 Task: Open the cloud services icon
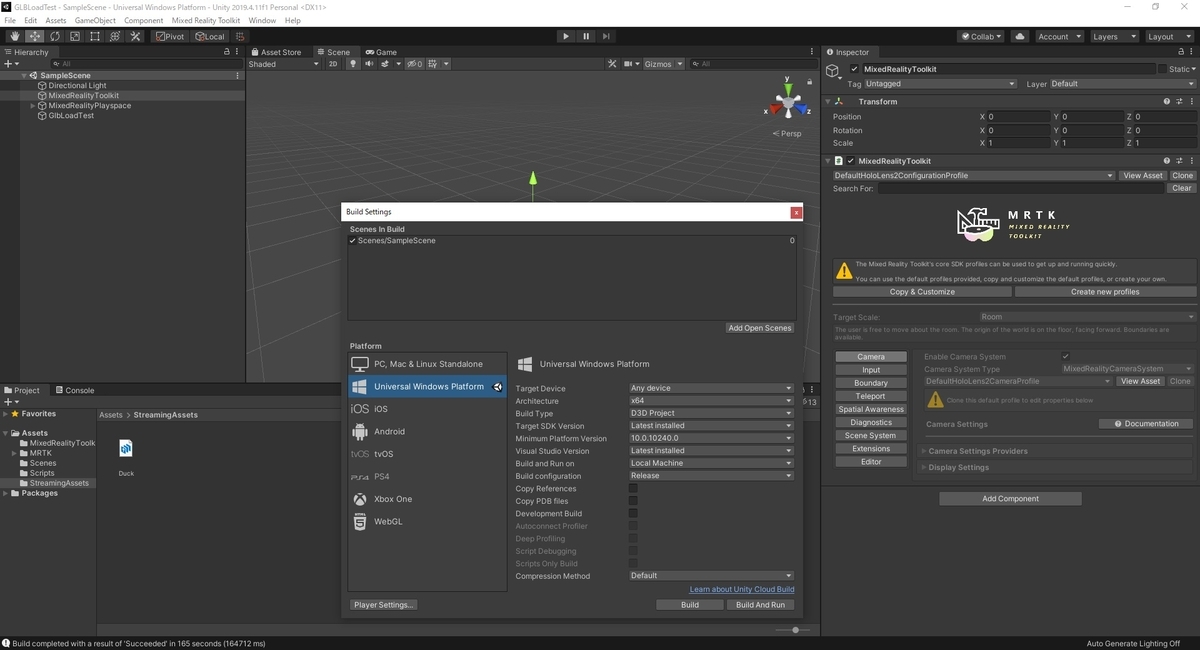click(1020, 36)
